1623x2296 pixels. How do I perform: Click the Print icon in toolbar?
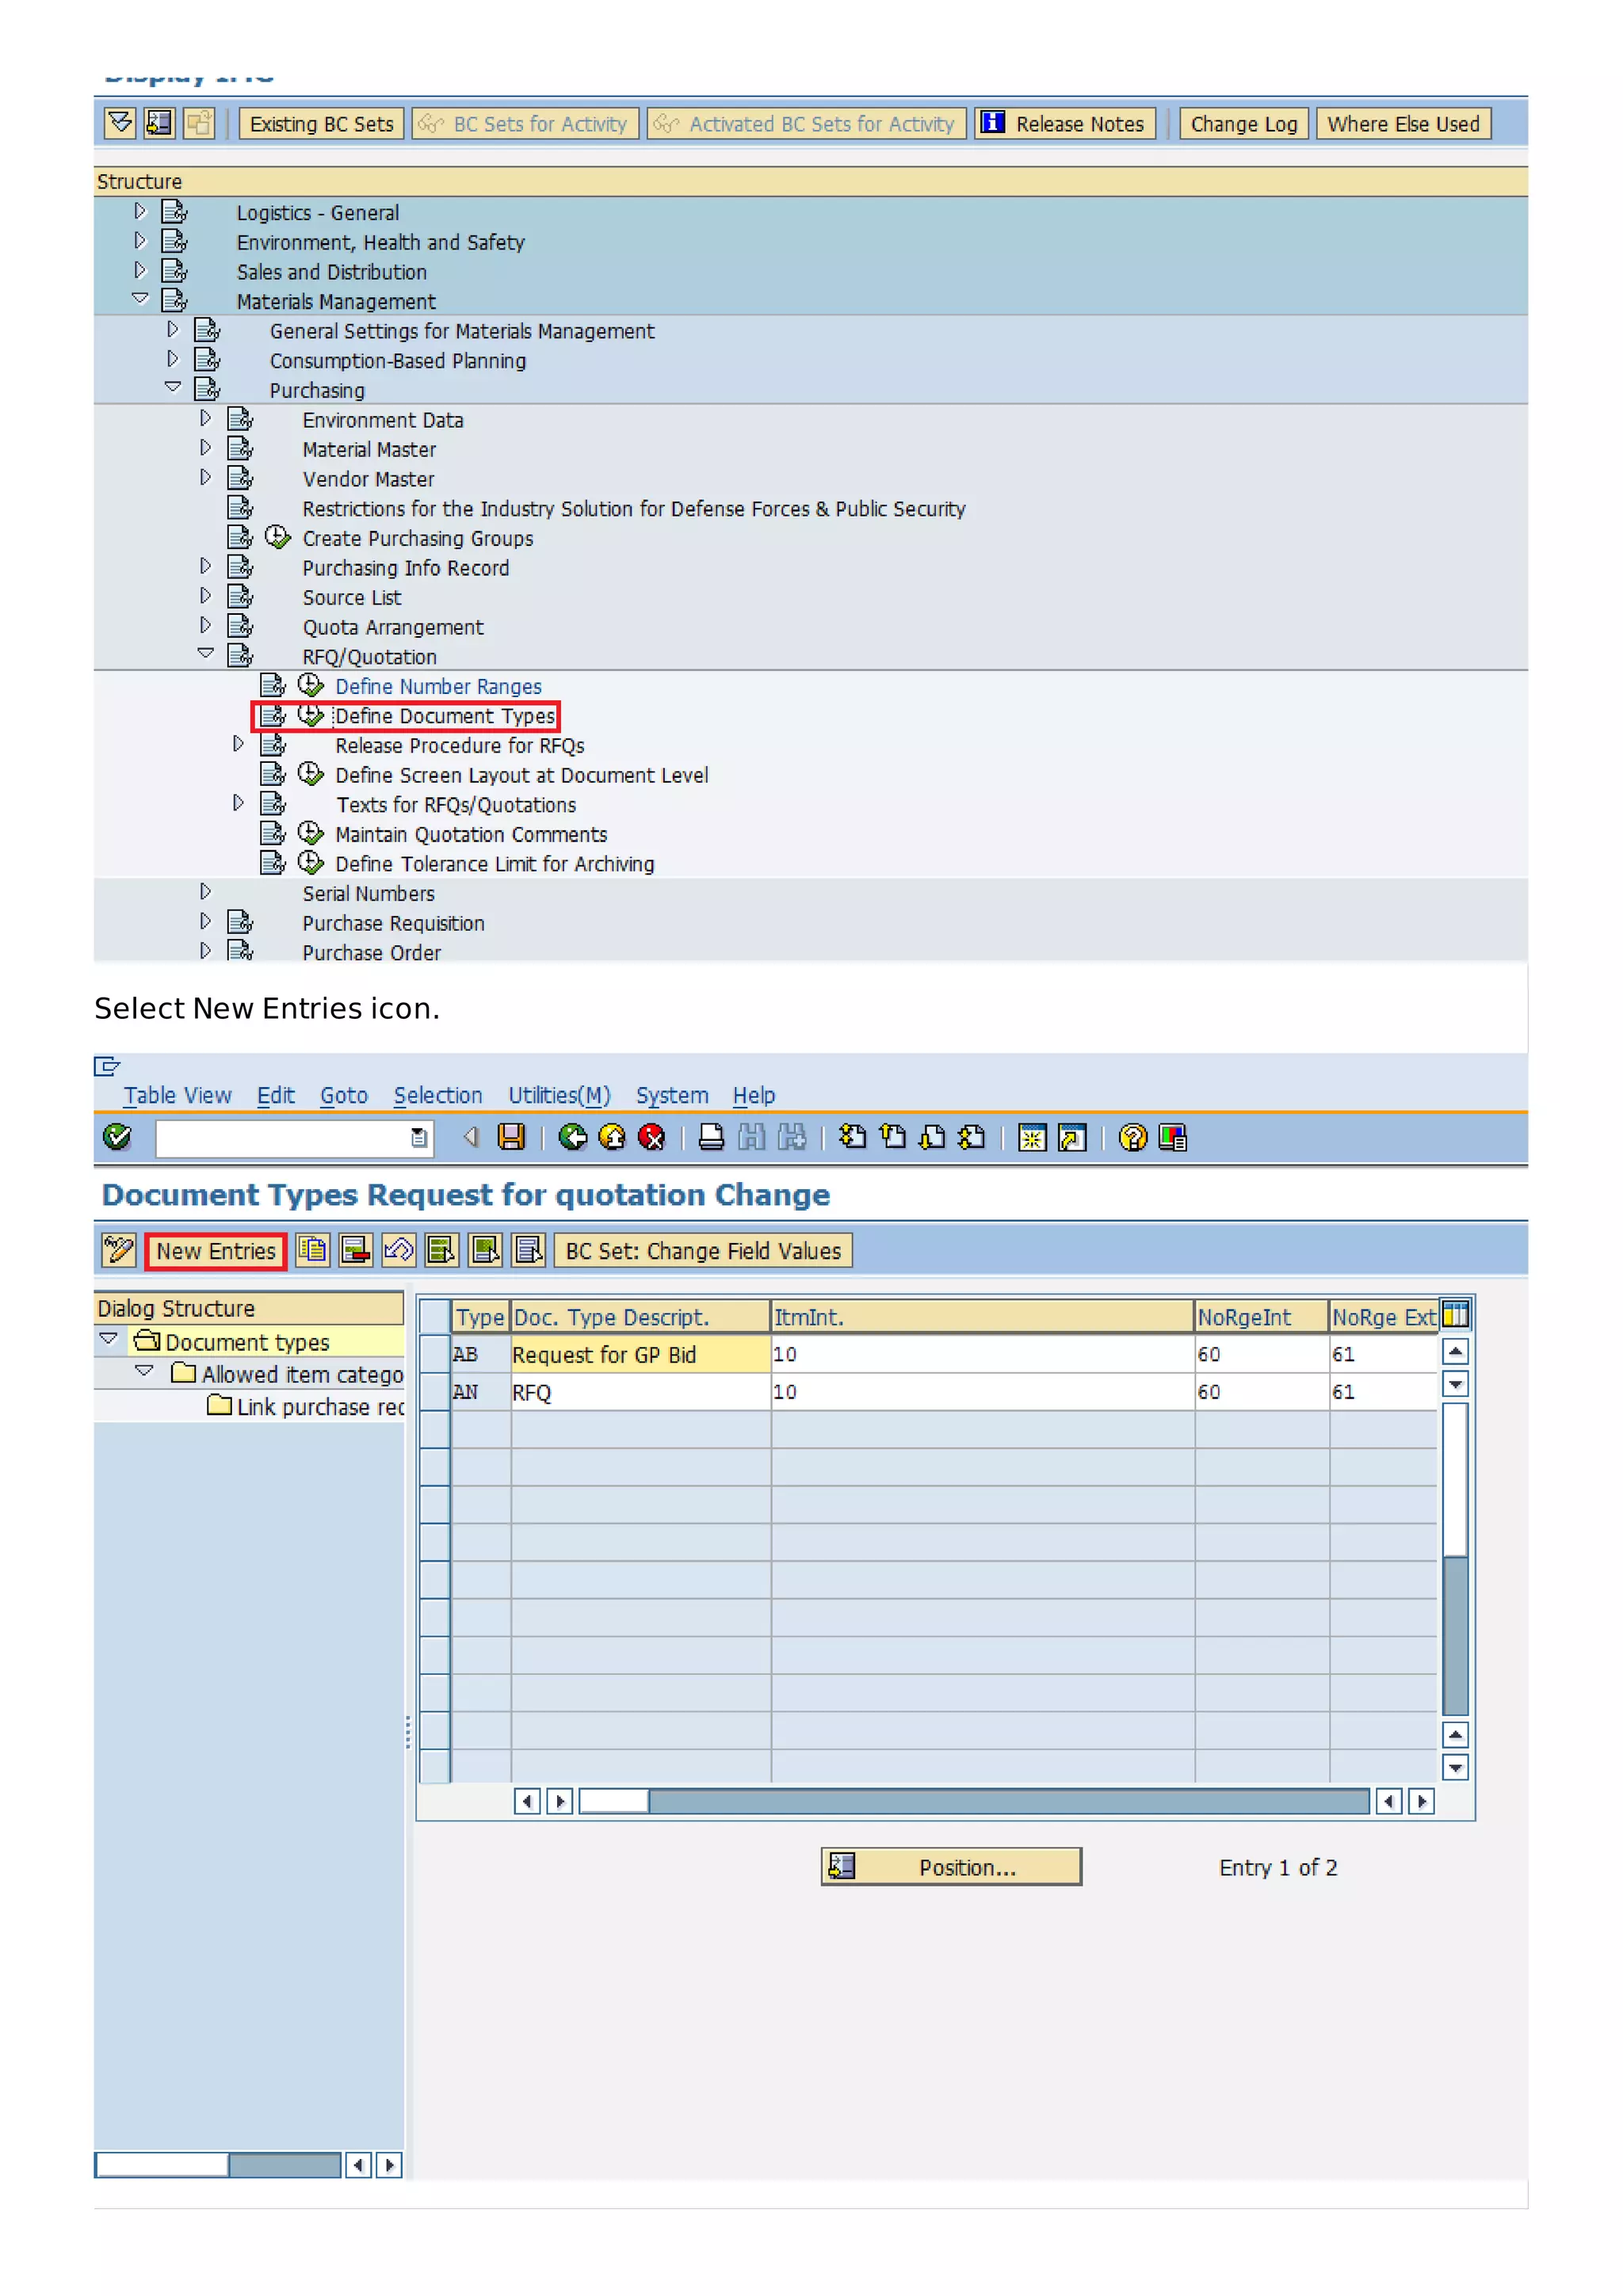(711, 1137)
